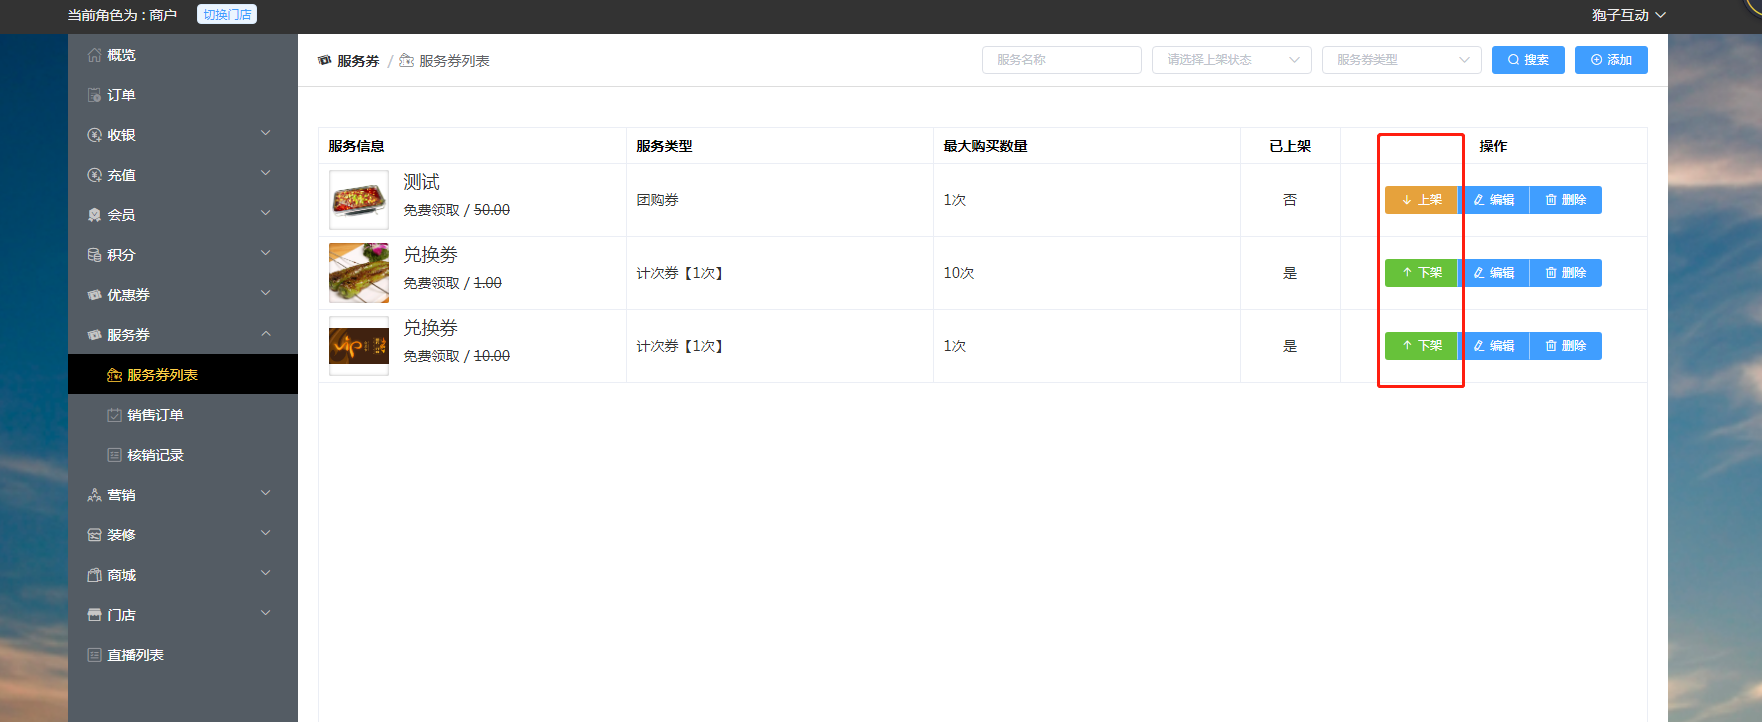Click 编辑 for the 10.00 兑换券 row
Image resolution: width=1762 pixels, height=722 pixels.
(1494, 346)
